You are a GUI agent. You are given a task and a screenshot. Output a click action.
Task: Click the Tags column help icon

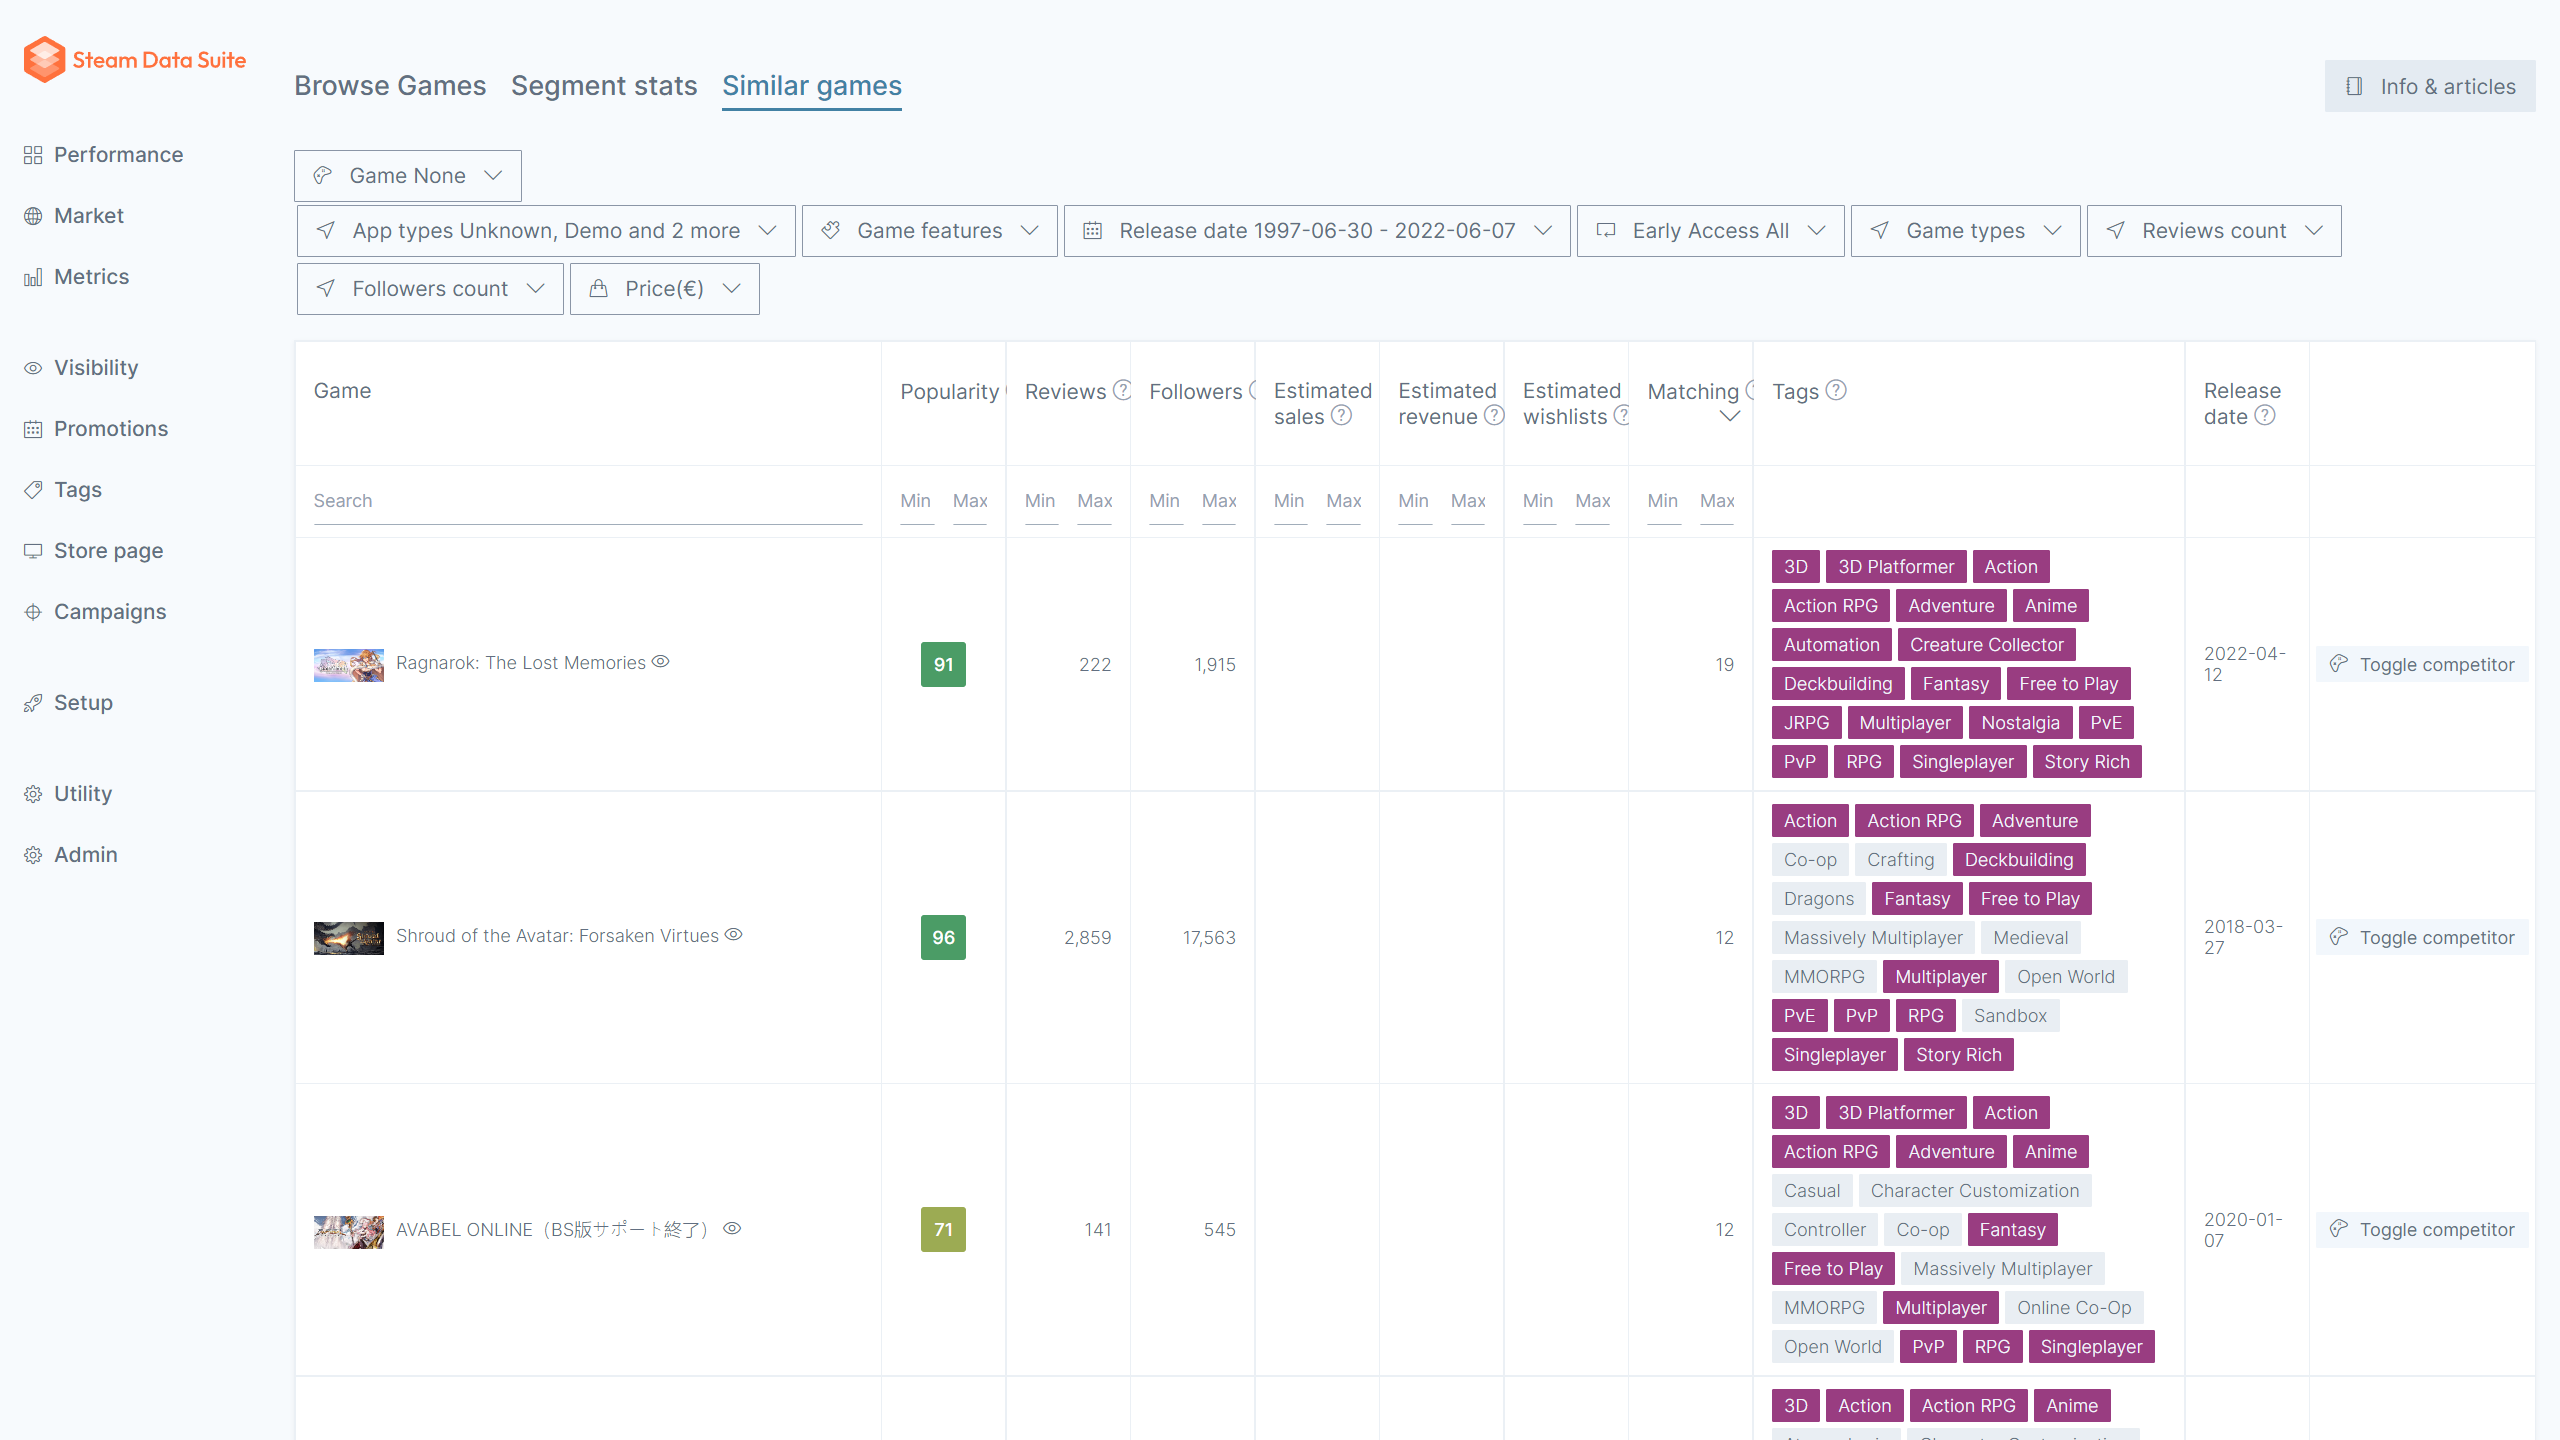[1836, 390]
